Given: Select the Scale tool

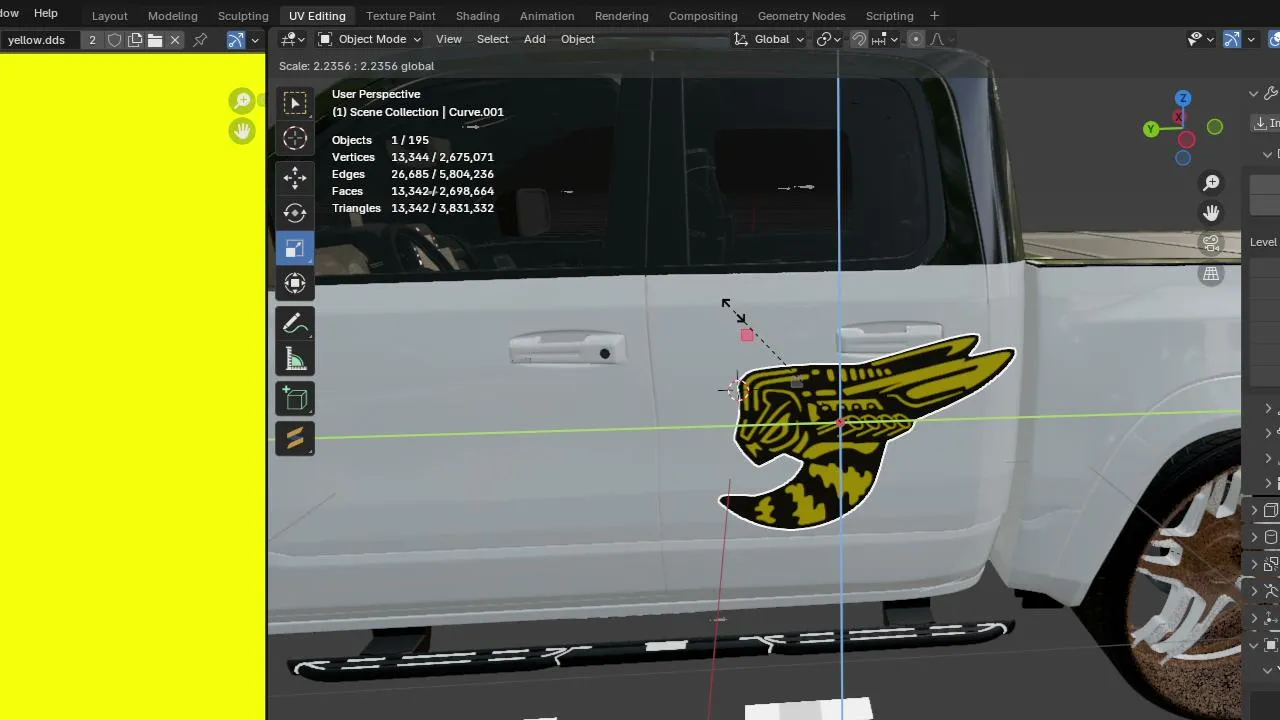Looking at the screenshot, I should pos(295,248).
